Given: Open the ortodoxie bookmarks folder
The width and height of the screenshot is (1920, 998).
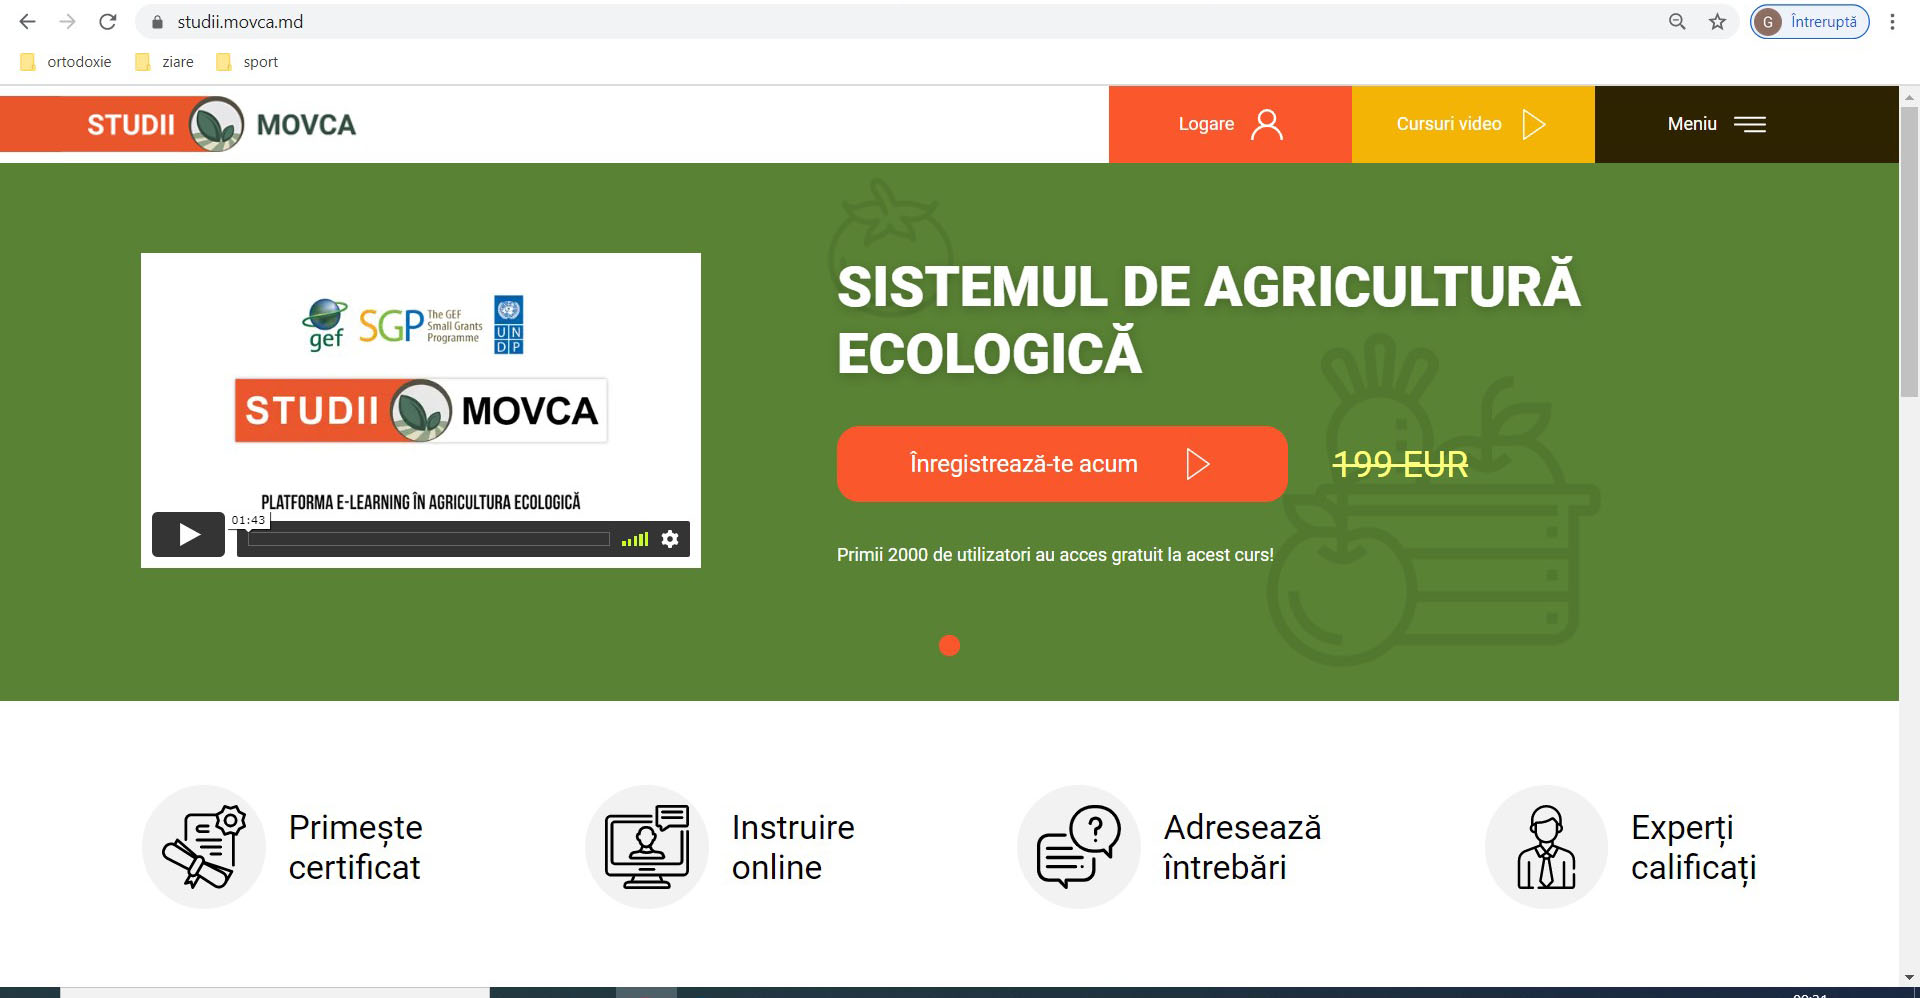Looking at the screenshot, I should pos(65,61).
